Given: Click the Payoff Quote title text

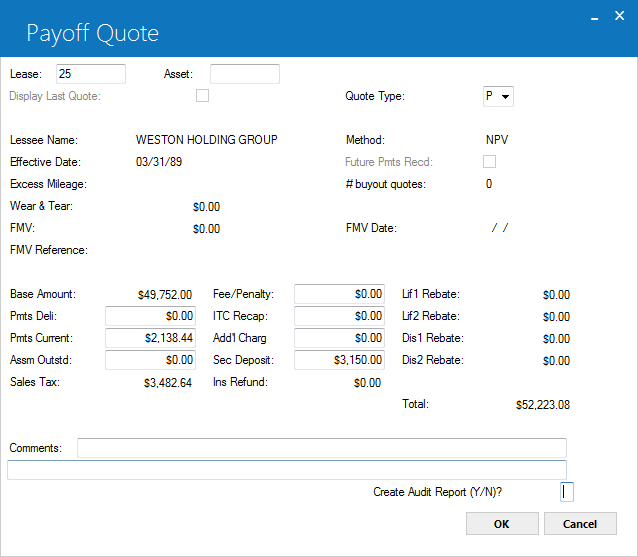Looking at the screenshot, I should pos(93,33).
